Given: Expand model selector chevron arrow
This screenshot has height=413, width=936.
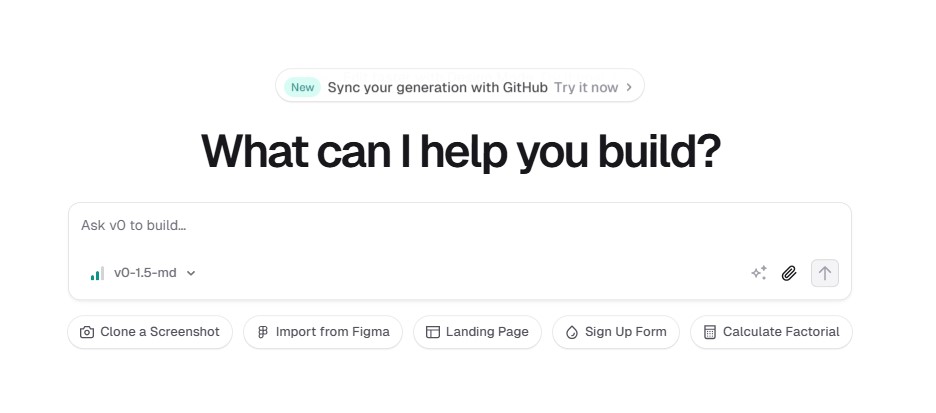Looking at the screenshot, I should [x=191, y=273].
